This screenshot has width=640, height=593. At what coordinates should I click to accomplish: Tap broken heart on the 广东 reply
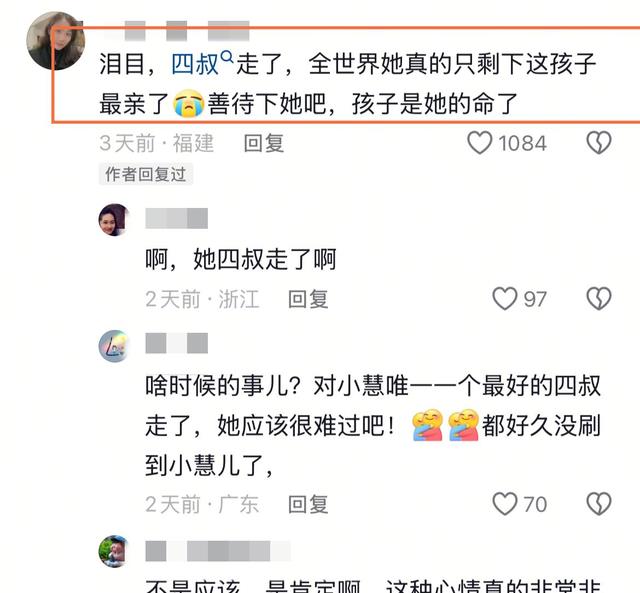pyautogui.click(x=599, y=504)
